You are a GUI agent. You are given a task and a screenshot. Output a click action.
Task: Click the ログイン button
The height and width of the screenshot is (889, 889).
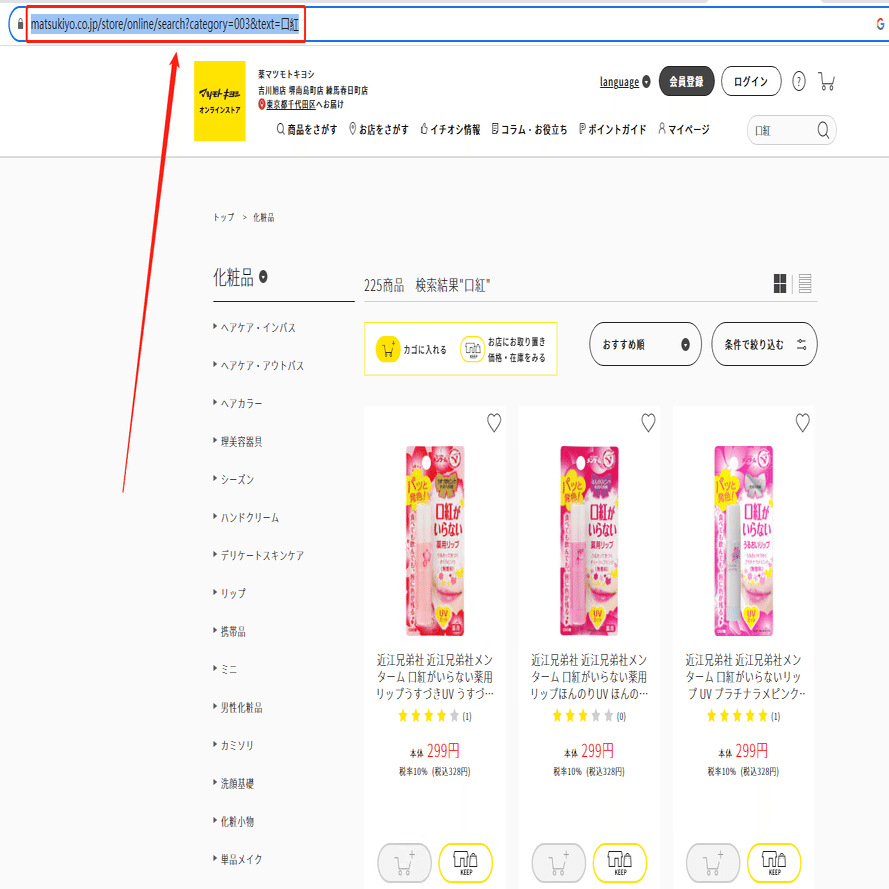pyautogui.click(x=751, y=81)
